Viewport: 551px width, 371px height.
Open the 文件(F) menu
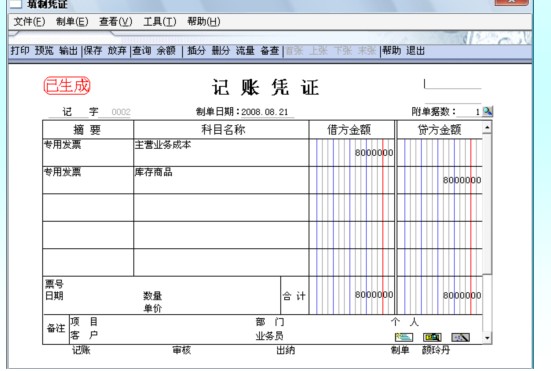coord(29,22)
